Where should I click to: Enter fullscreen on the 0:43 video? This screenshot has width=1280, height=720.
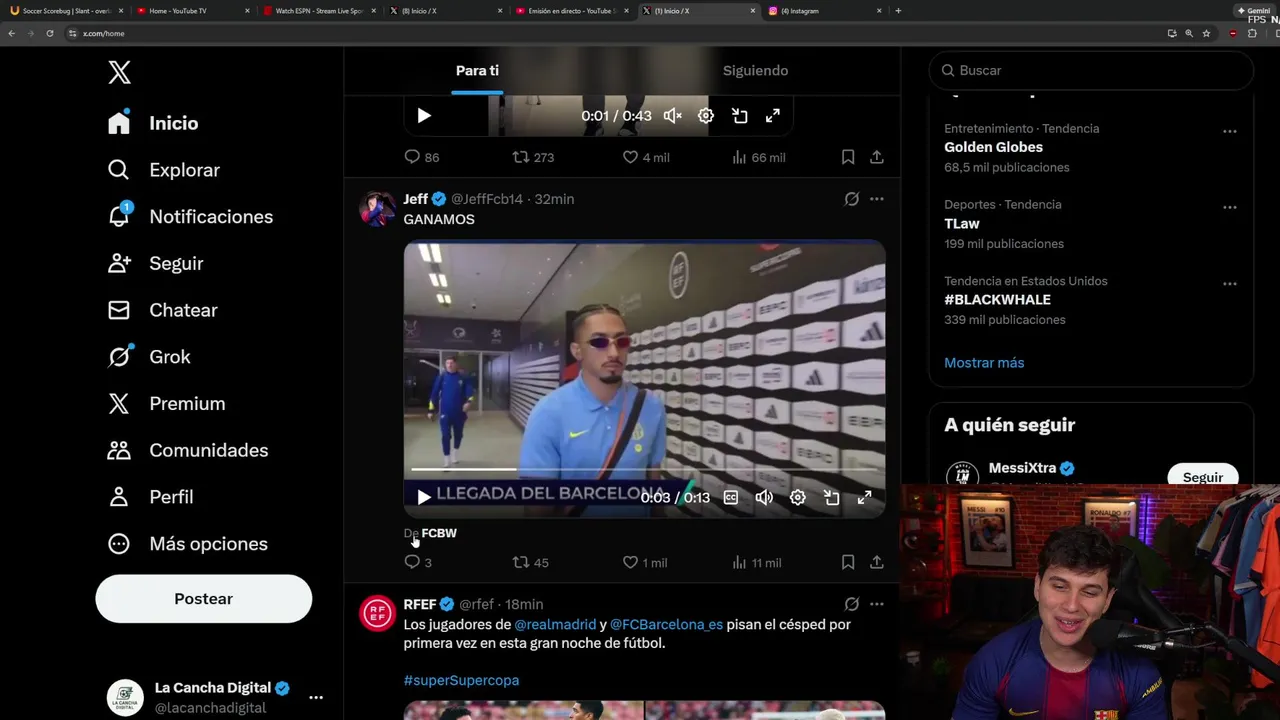[773, 116]
